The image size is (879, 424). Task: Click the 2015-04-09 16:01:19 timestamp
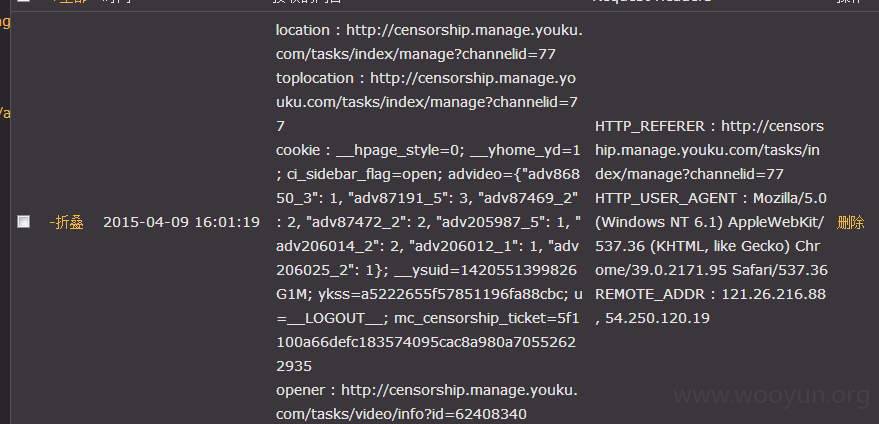pyautogui.click(x=181, y=222)
